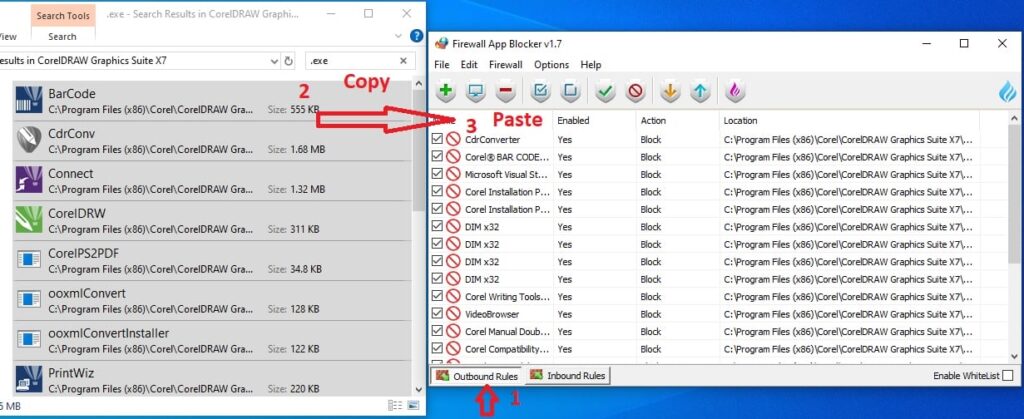Click scroll-up arrow in Firewall list
Image resolution: width=1024 pixels, height=419 pixels.
1014,119
